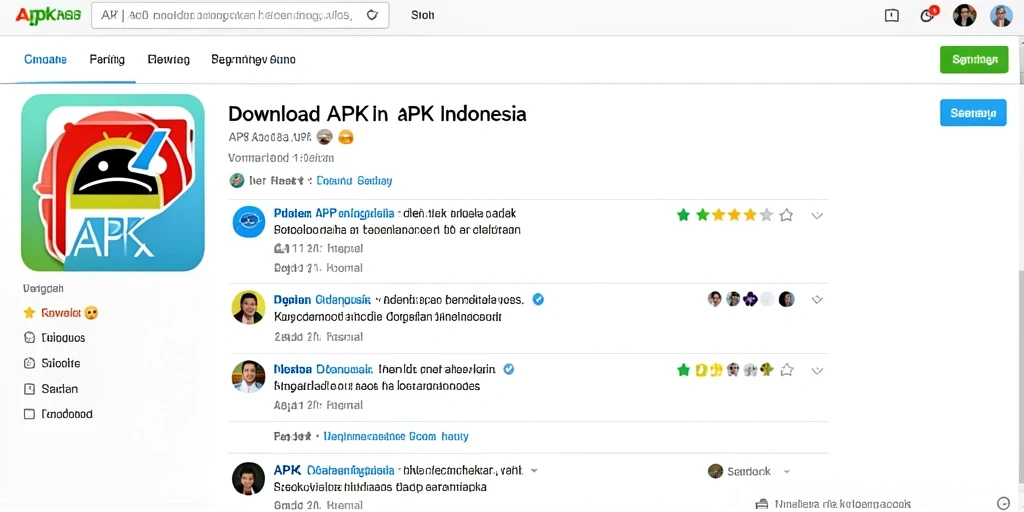Open the Ueqinmaeasince Gcom heuty link
The width and height of the screenshot is (1024, 512).
pos(396,436)
